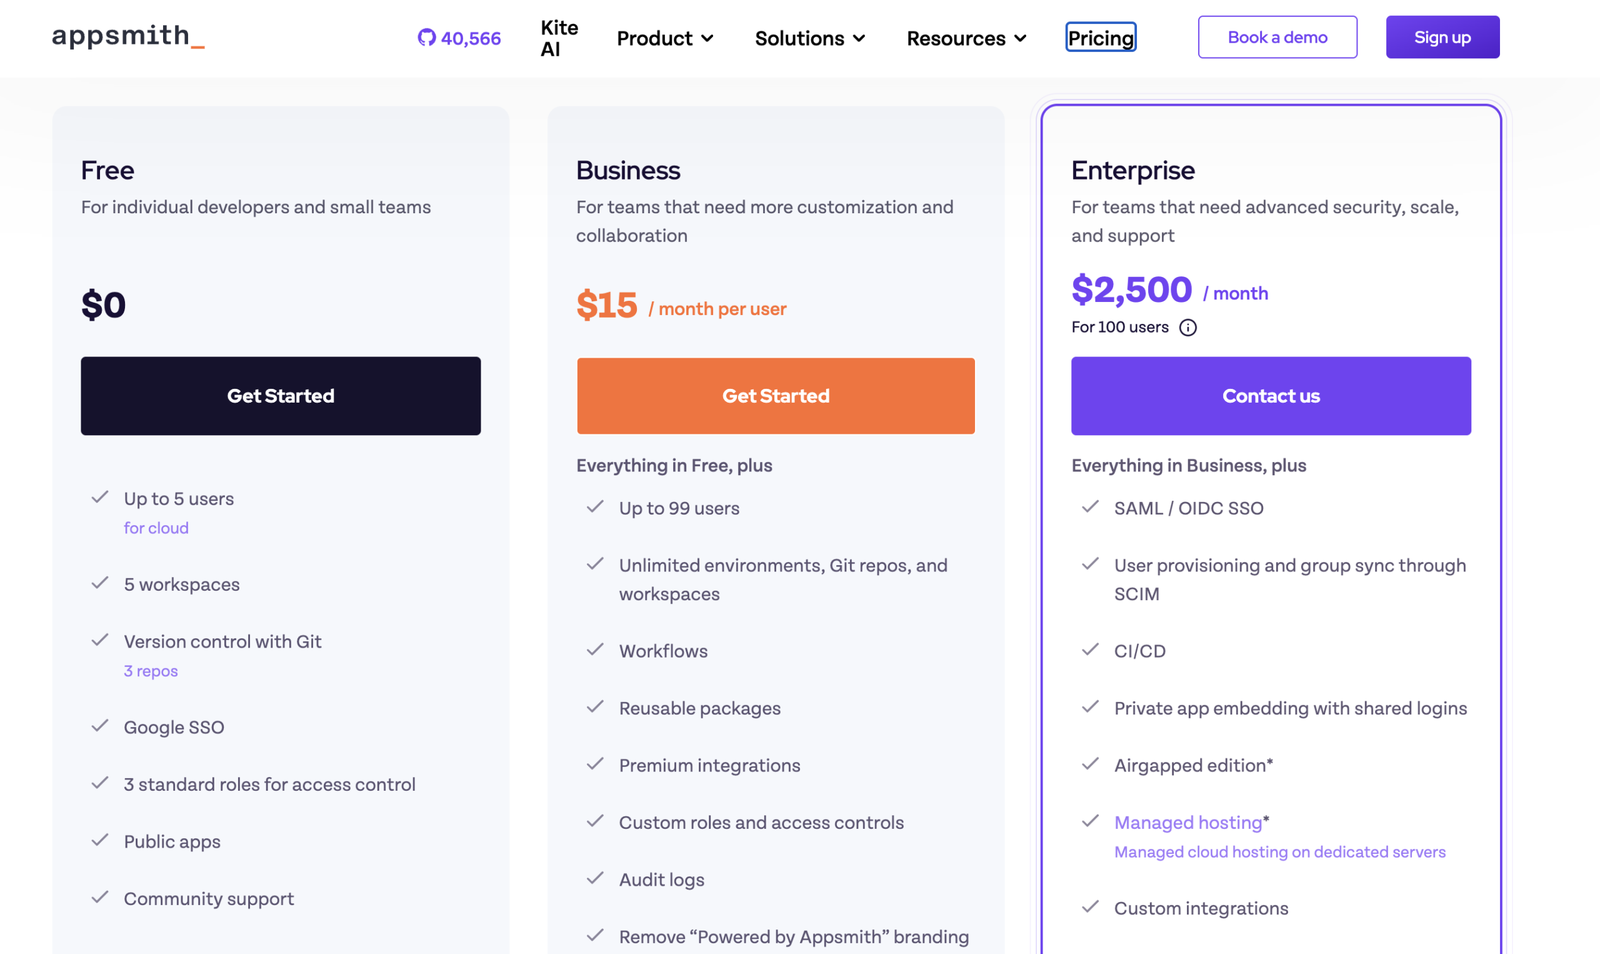Click the checkmark next to CI/CD
This screenshot has height=954, width=1600.
point(1090,650)
